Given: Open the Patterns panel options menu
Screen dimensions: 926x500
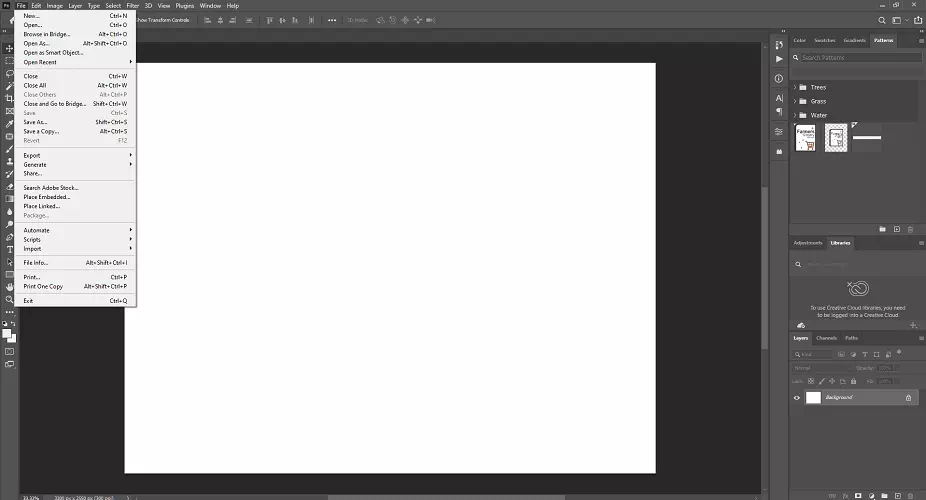Looking at the screenshot, I should tap(921, 41).
